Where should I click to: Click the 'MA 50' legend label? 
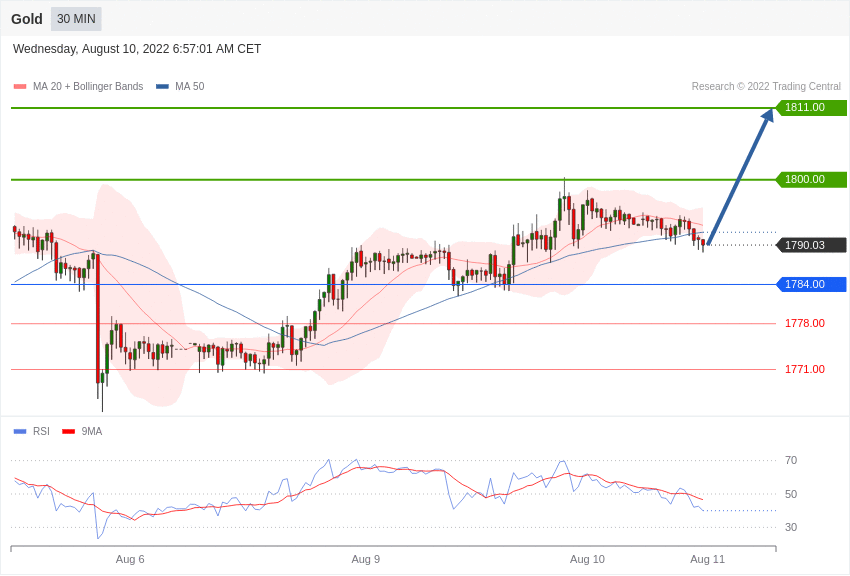tap(190, 87)
